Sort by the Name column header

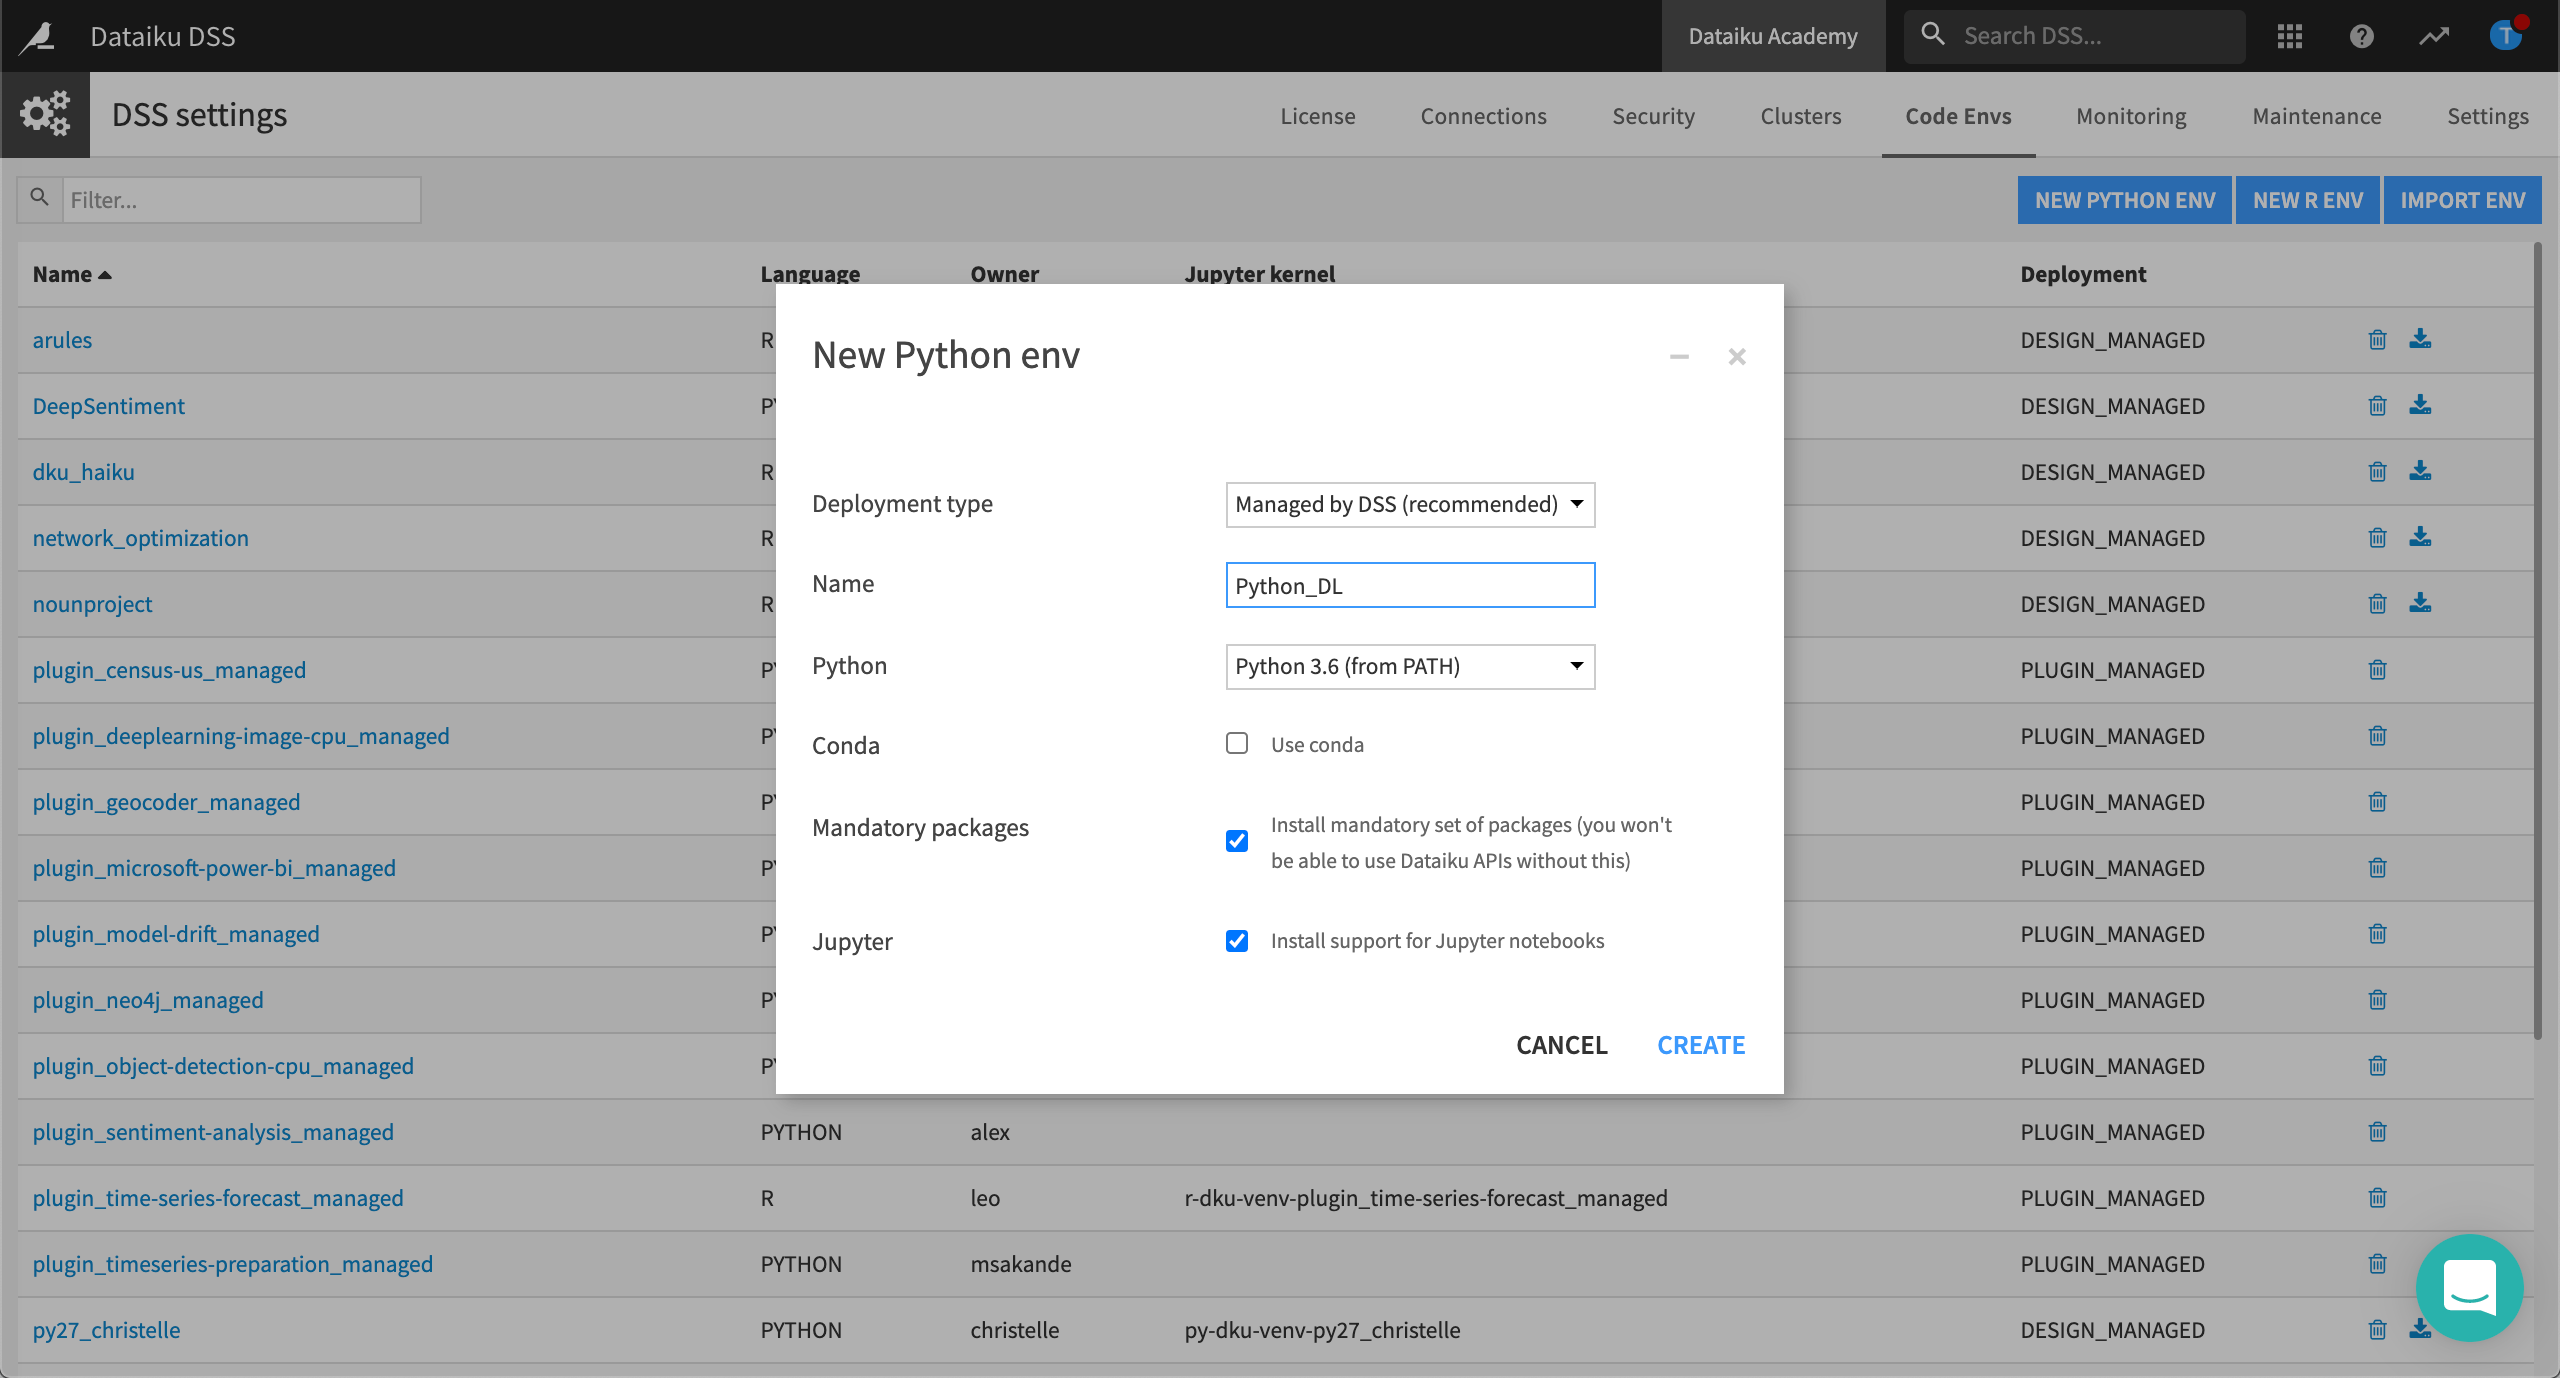point(72,274)
